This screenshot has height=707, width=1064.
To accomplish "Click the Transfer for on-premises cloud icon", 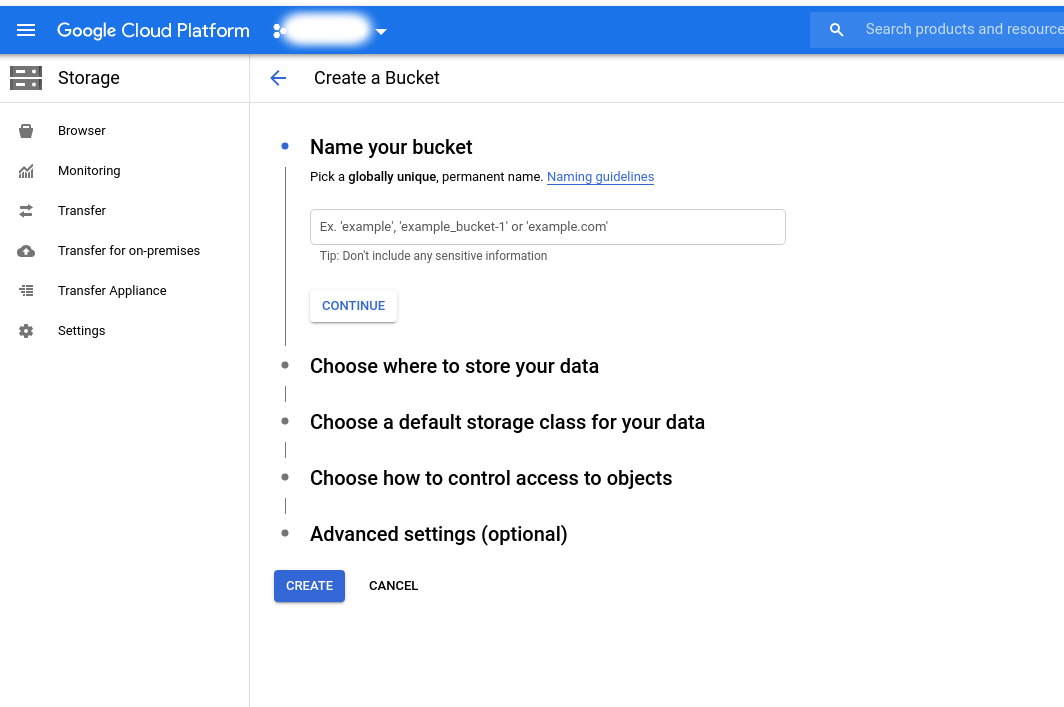I will point(26,250).
